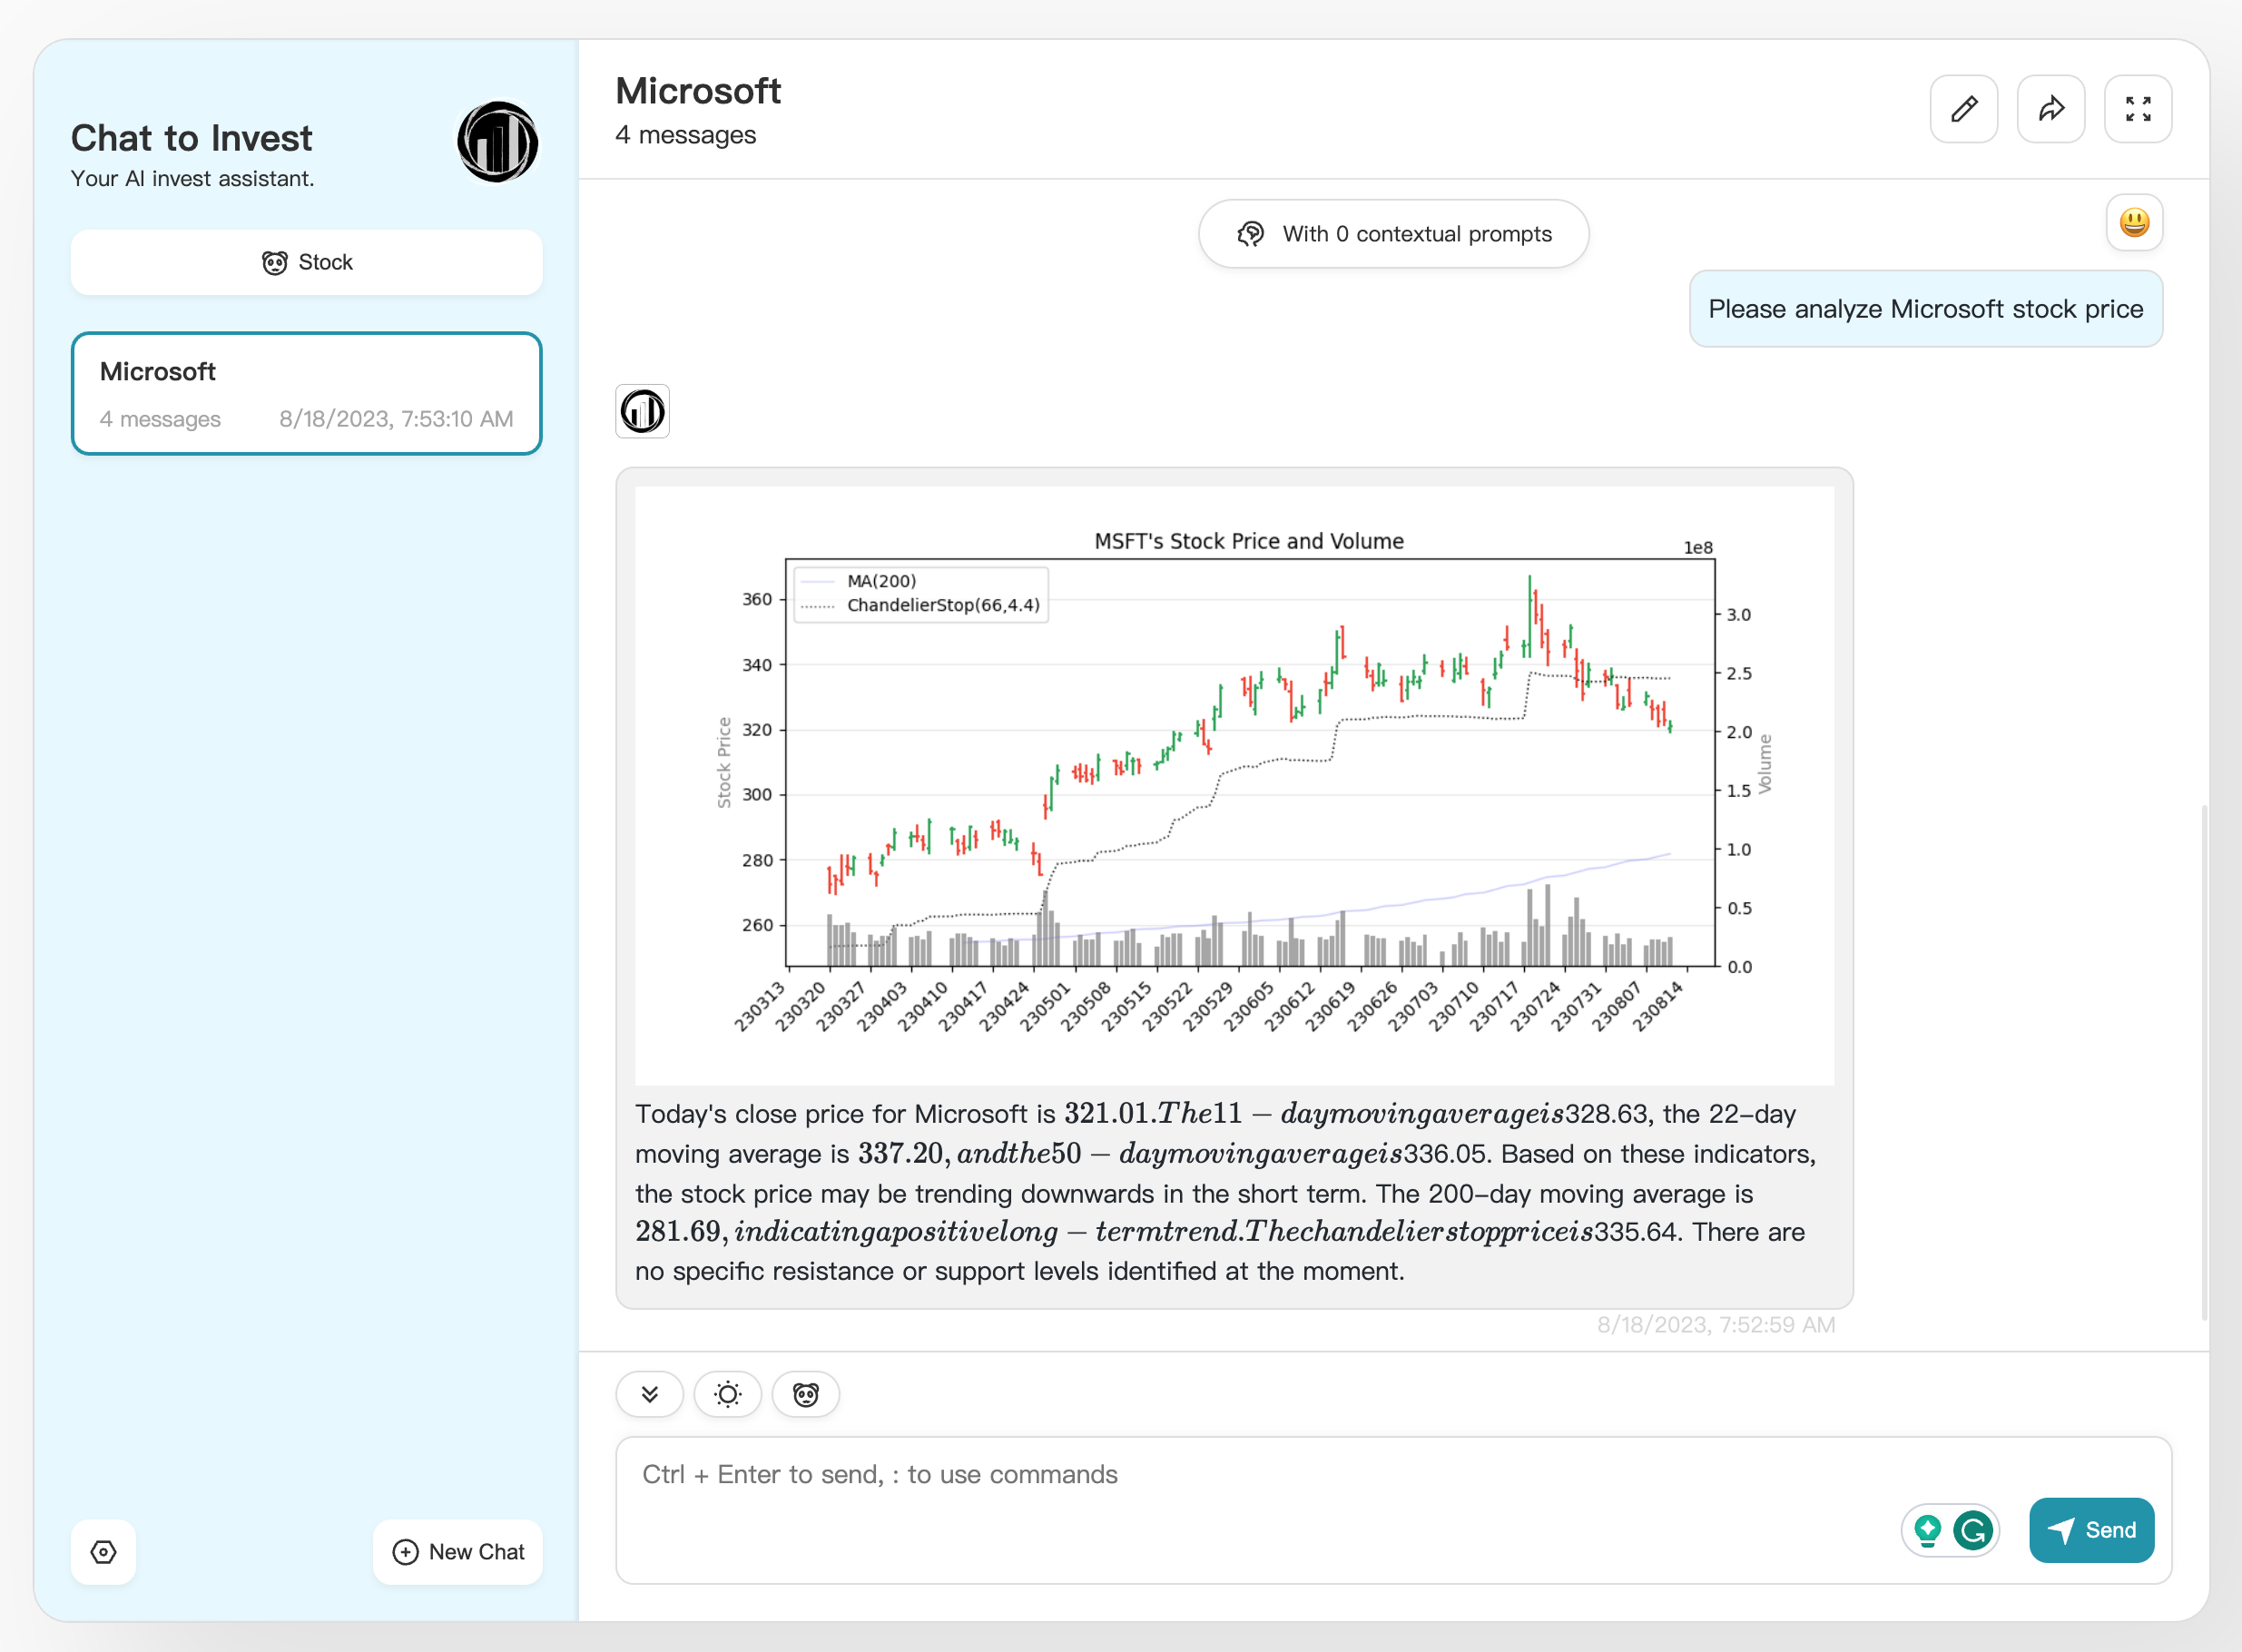The image size is (2242, 1652).
Task: Click the Your AI invest assistant subtitle
Action: [193, 179]
